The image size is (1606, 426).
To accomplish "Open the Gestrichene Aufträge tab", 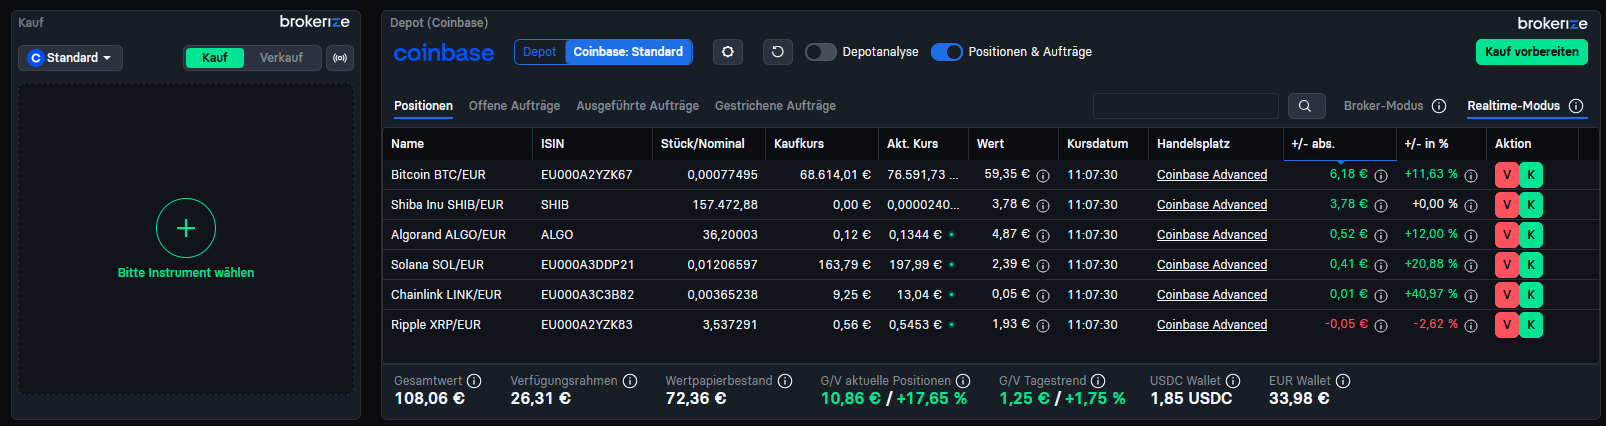I will (775, 106).
